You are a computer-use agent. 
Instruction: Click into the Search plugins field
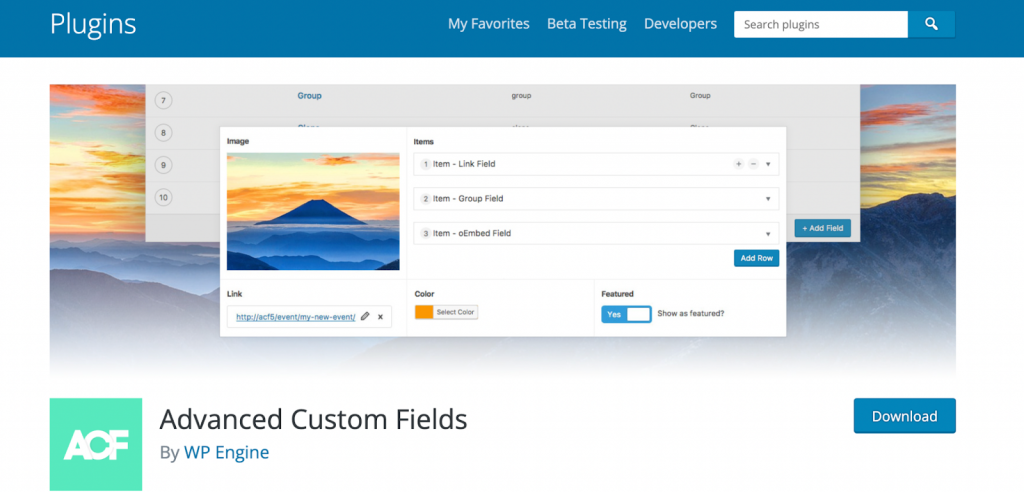click(821, 25)
